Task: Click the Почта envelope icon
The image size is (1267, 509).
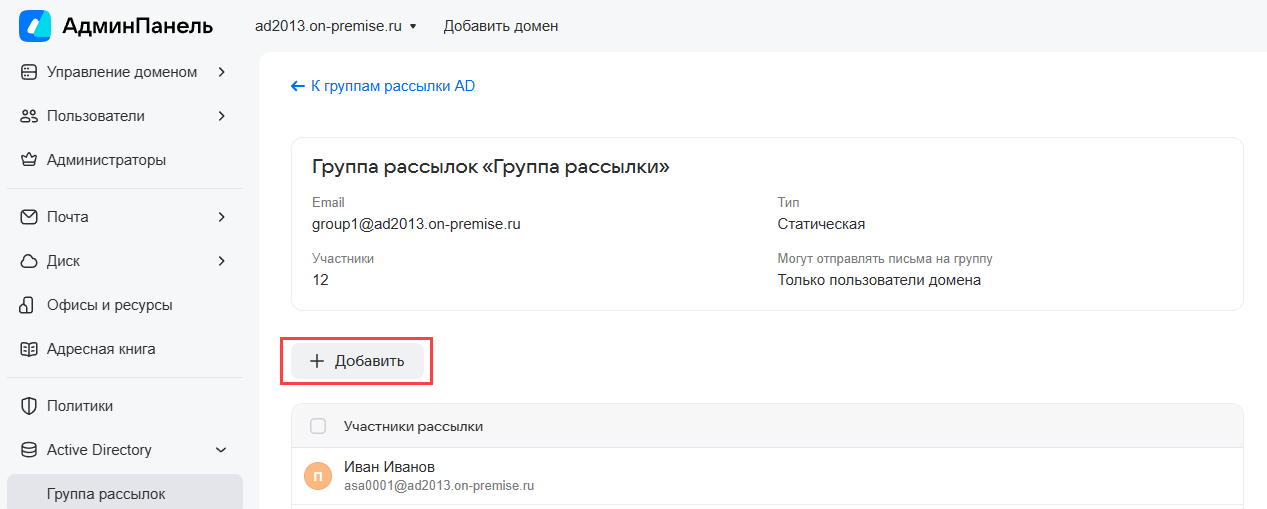Action: click(29, 217)
